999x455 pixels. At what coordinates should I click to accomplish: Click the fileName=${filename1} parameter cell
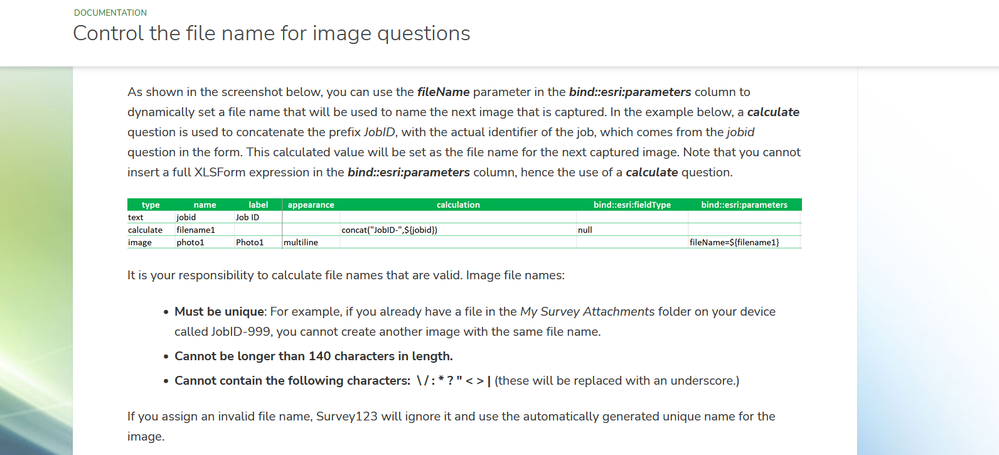(733, 242)
